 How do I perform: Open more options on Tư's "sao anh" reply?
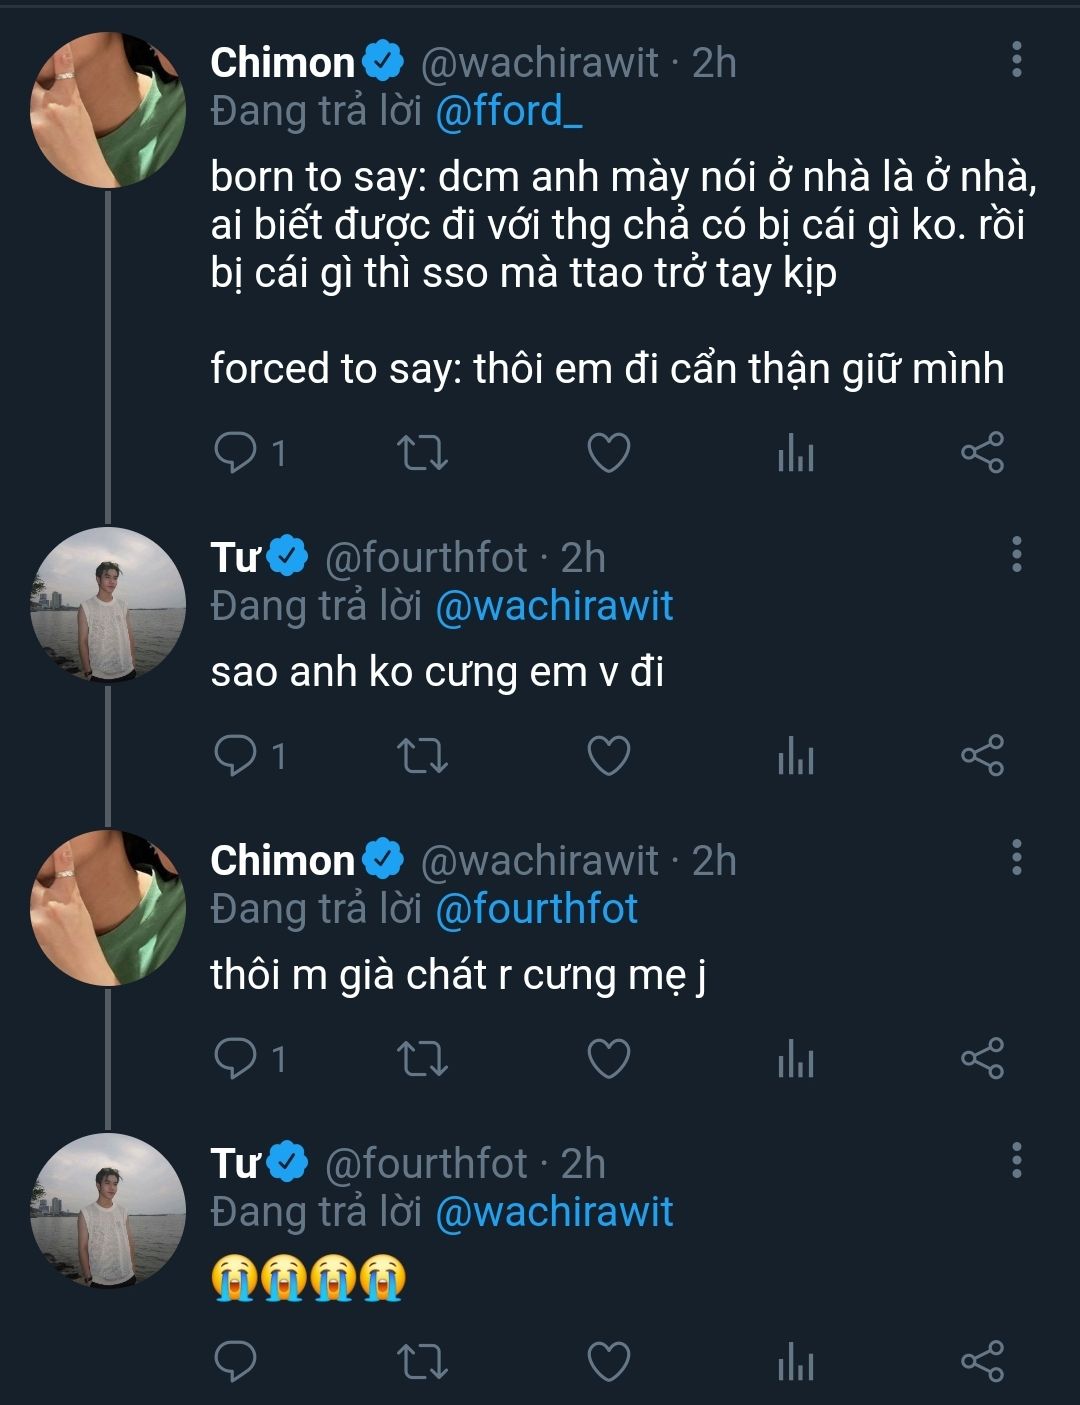coord(1017,554)
